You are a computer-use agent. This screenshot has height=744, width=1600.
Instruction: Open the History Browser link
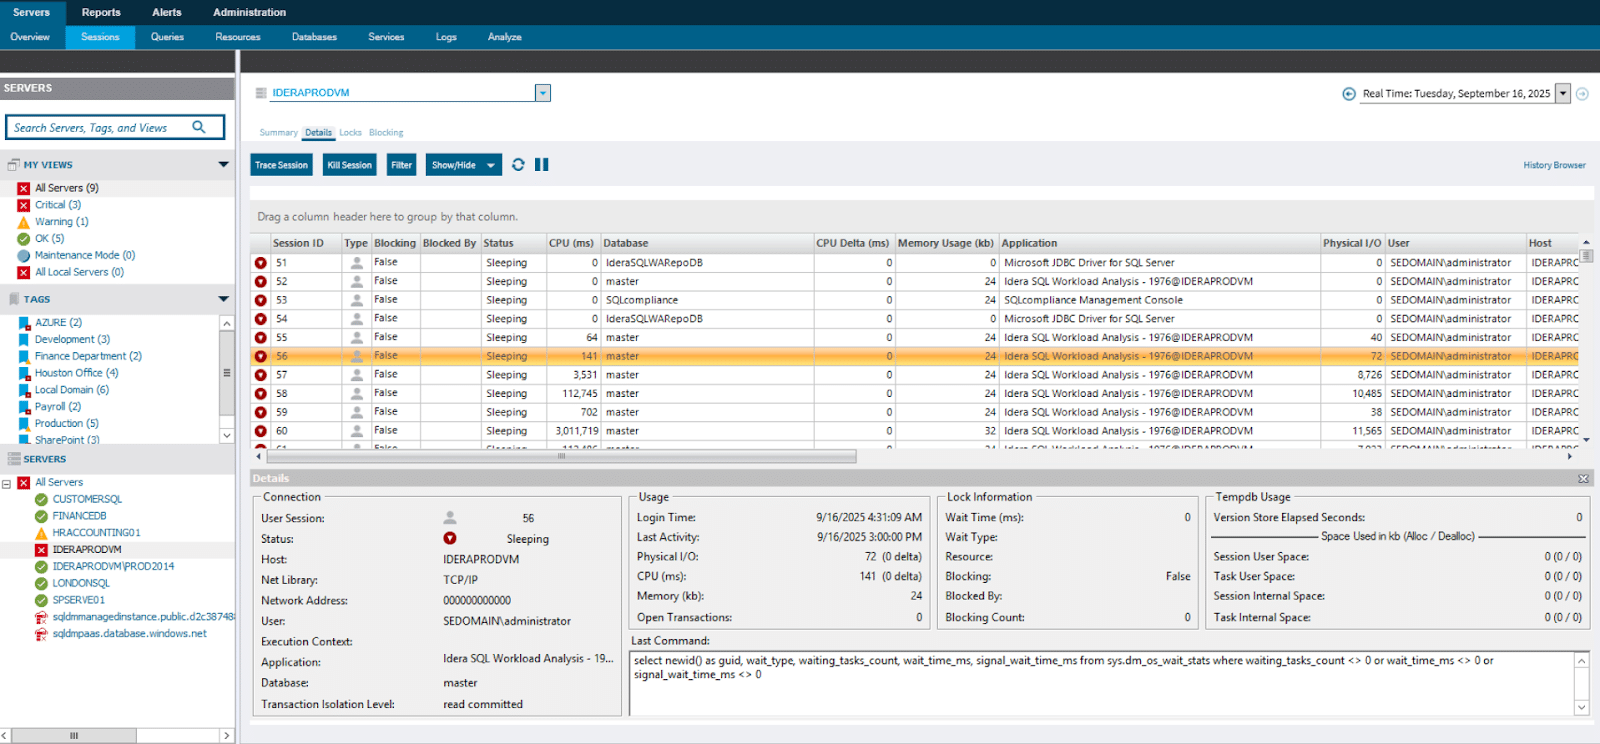tap(1554, 166)
